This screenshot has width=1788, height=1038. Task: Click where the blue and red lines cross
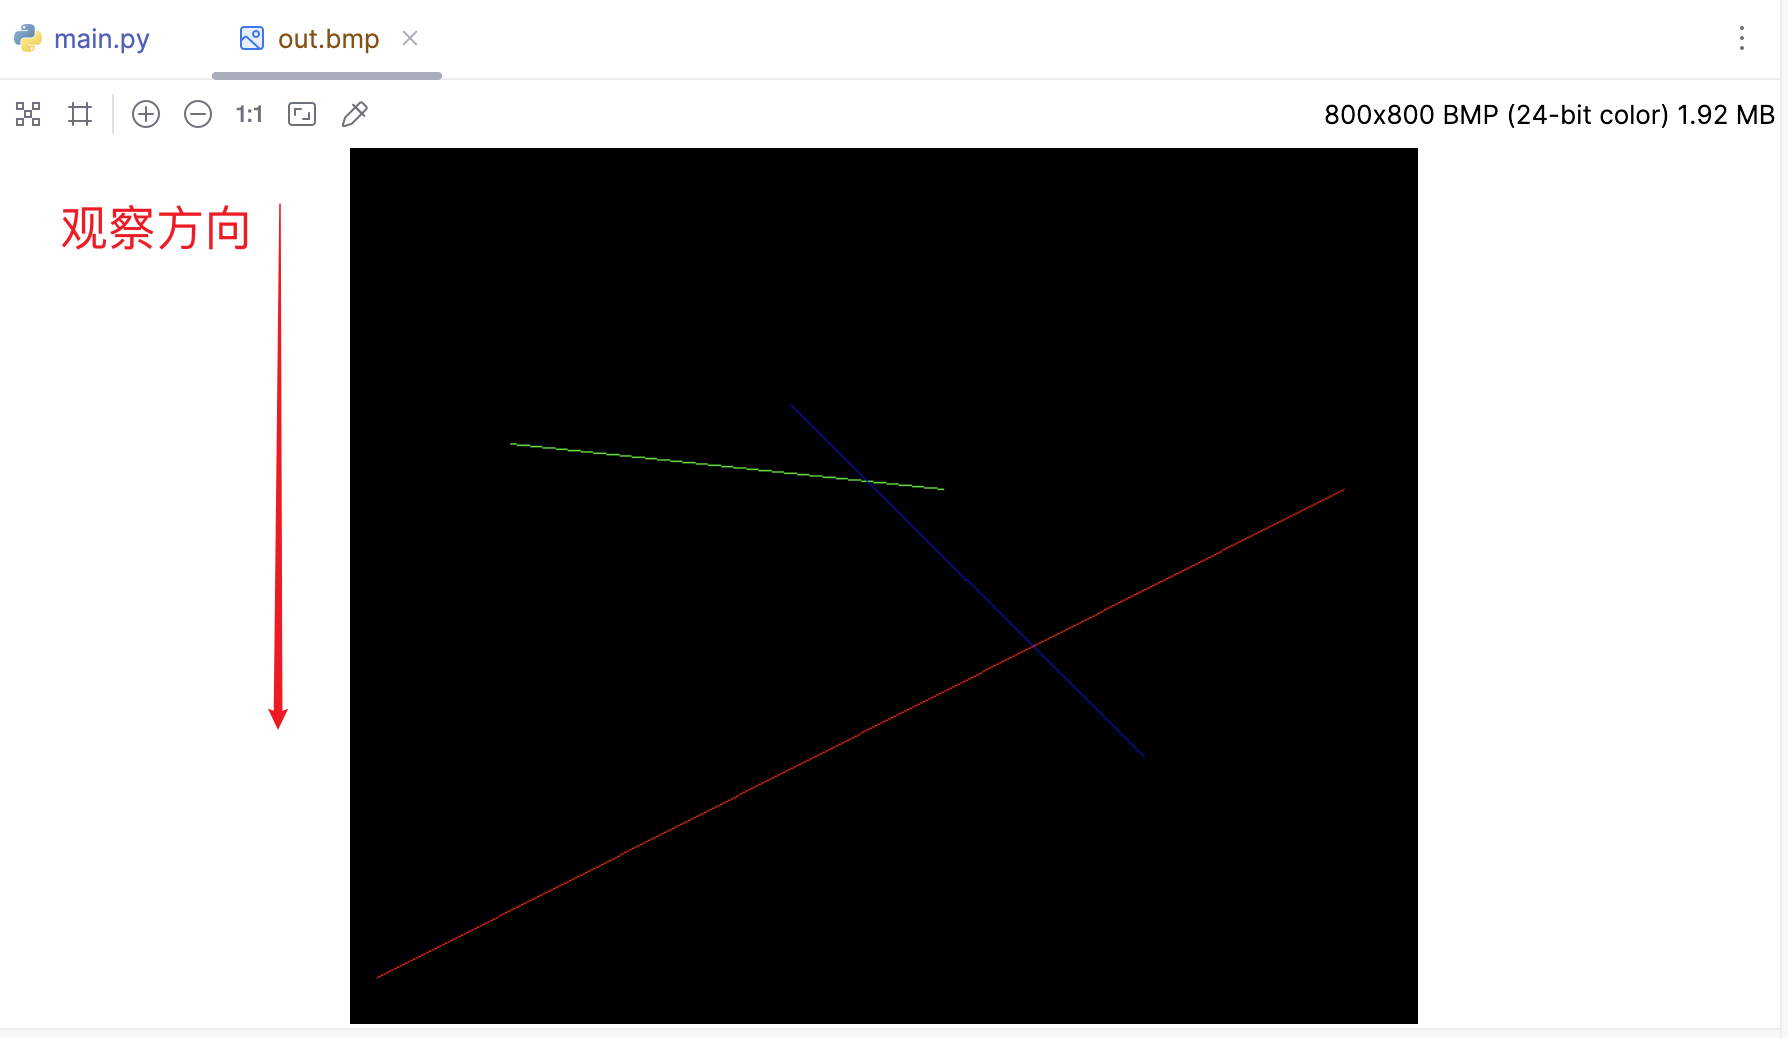coord(1034,646)
